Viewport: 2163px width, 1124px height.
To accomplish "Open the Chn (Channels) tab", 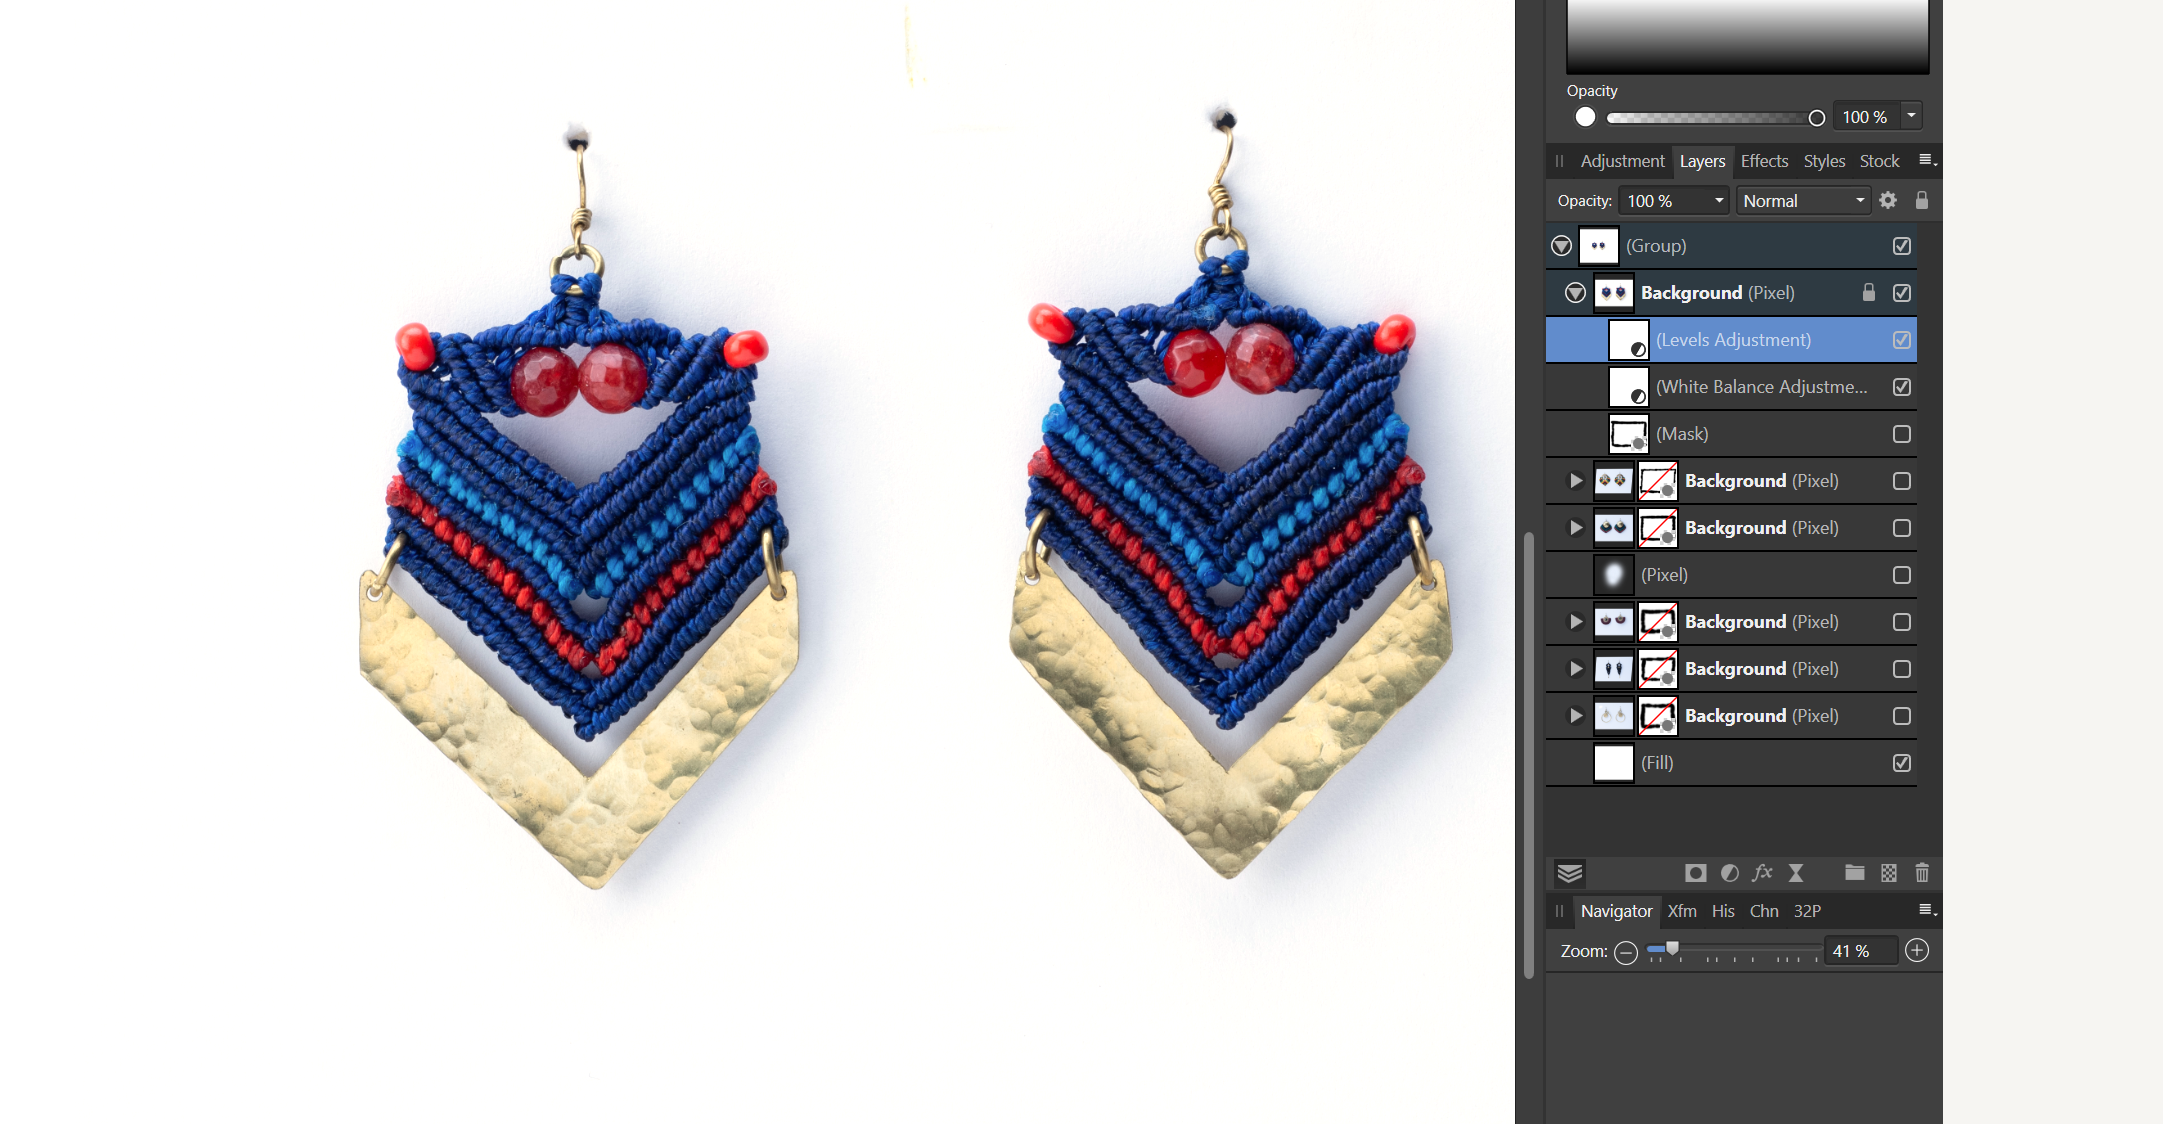I will point(1764,911).
